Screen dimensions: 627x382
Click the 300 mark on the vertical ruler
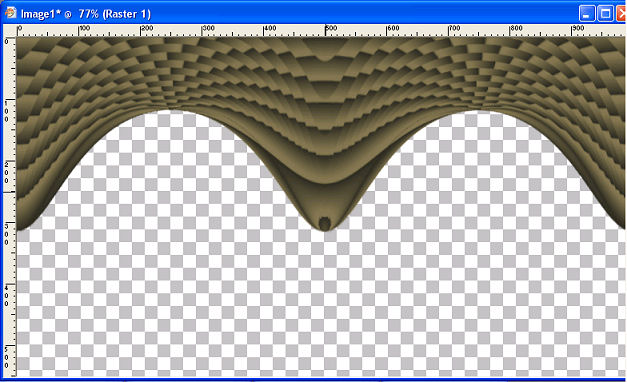6,234
